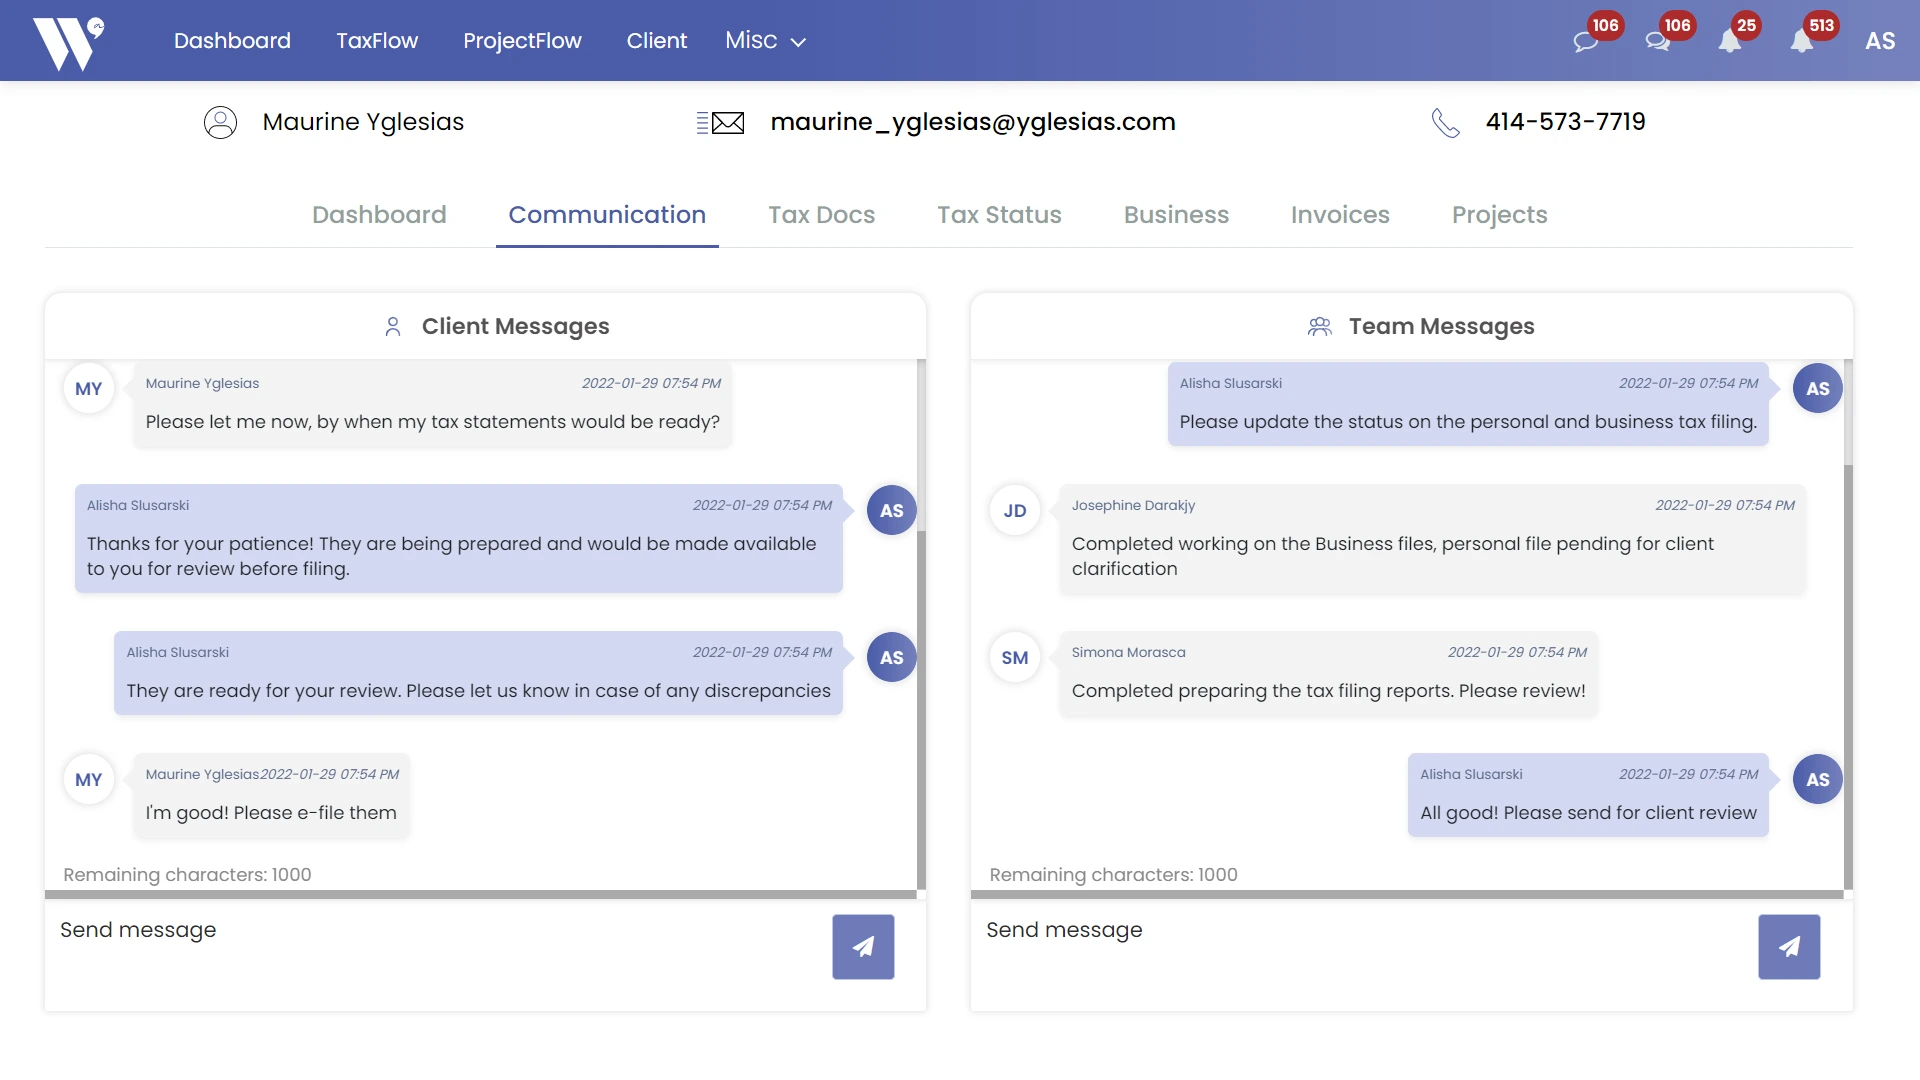
Task: Click the MY avatar on the first client message
Action: [88, 388]
